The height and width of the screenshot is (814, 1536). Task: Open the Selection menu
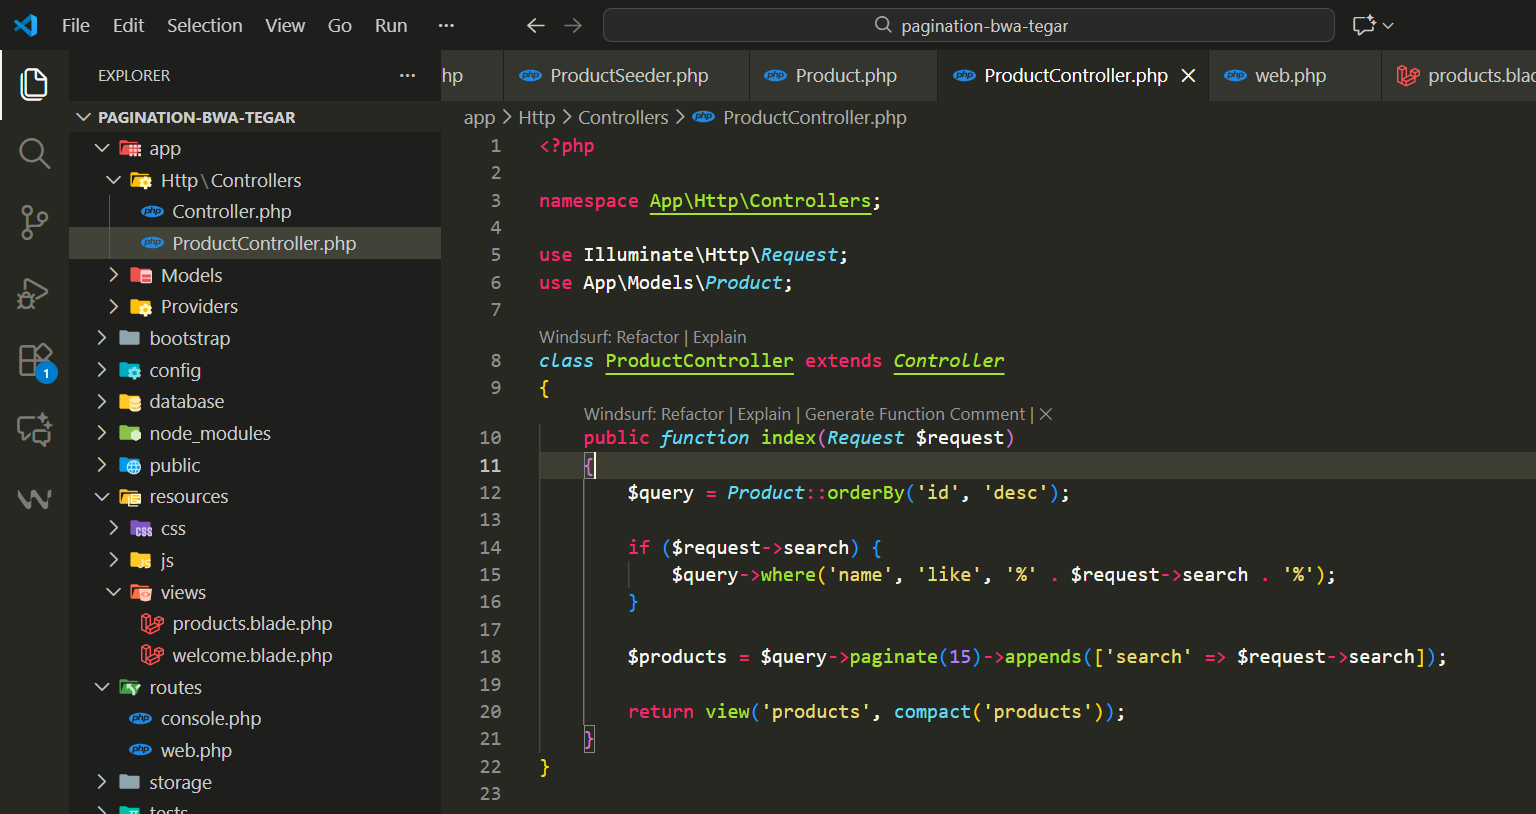coord(204,26)
